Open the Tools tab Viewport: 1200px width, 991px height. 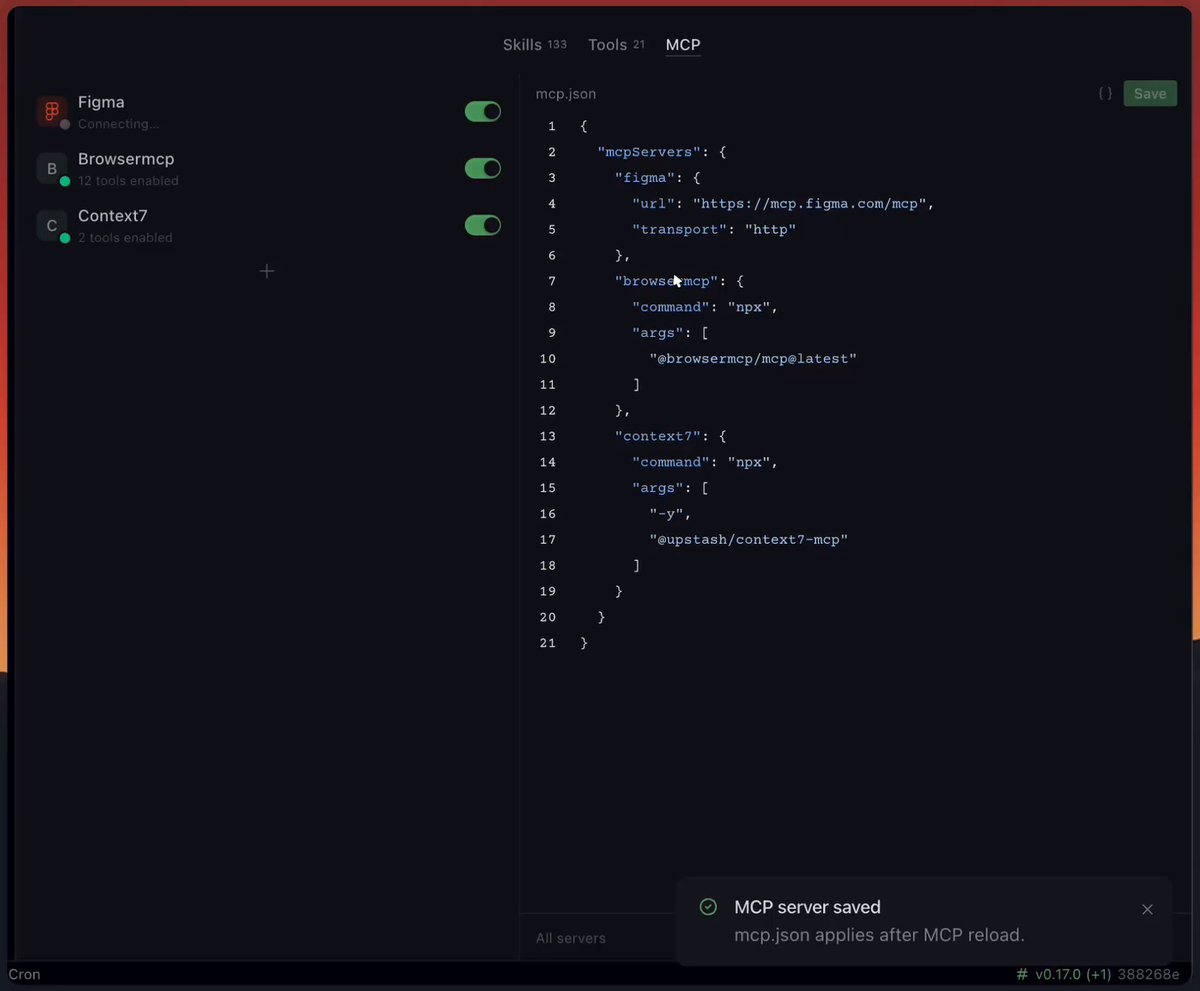tap(616, 45)
